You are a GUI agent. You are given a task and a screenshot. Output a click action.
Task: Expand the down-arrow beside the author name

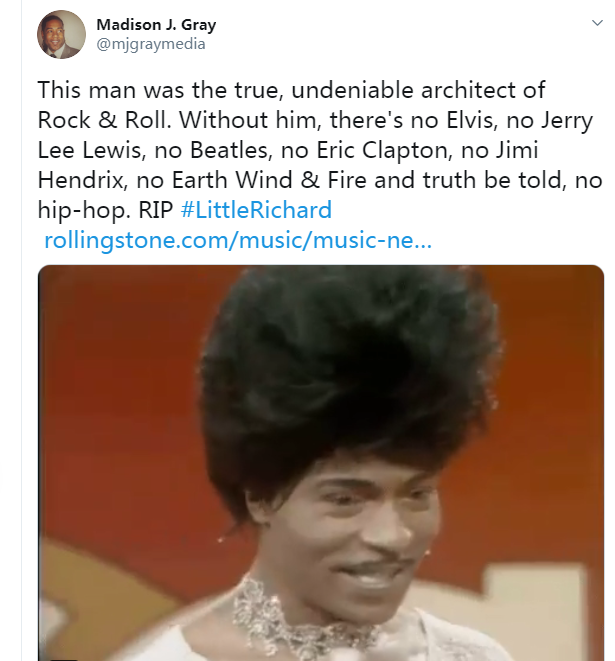[x=597, y=23]
